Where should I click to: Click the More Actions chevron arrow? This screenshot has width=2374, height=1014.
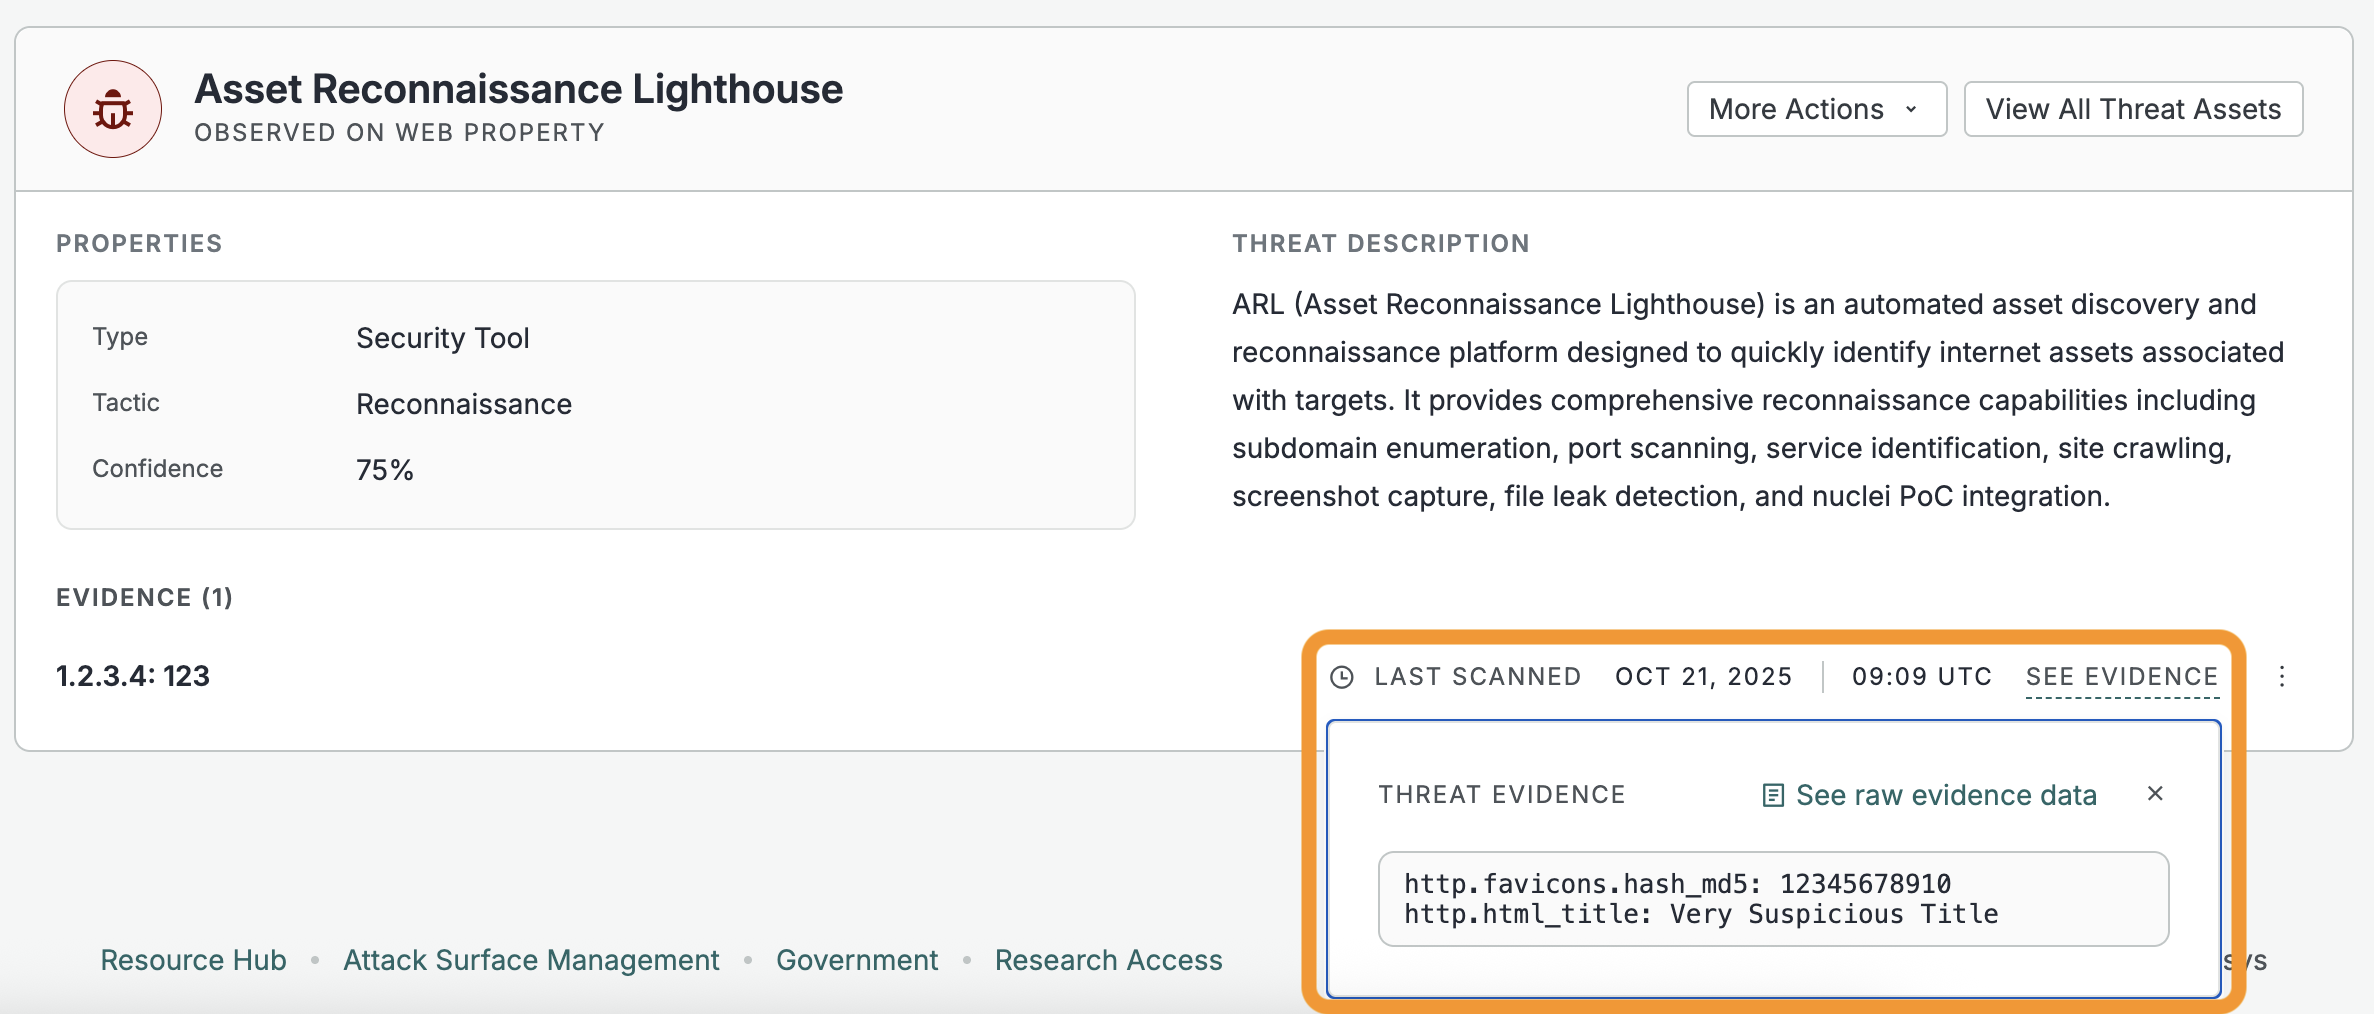pyautogui.click(x=1911, y=110)
